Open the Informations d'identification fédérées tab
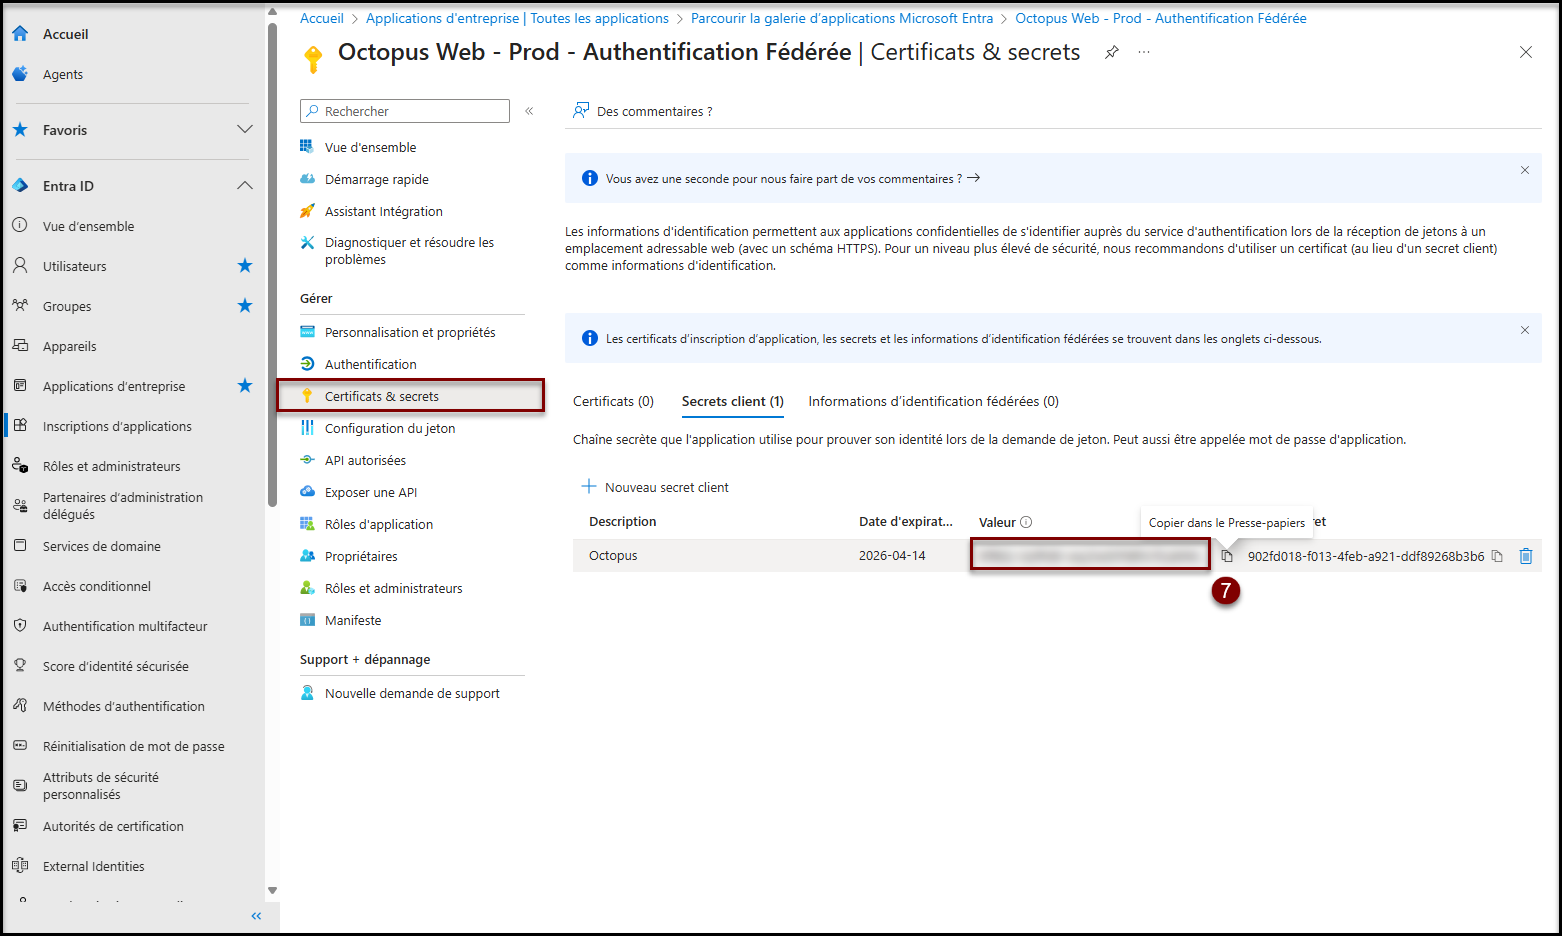1562x936 pixels. coord(933,401)
